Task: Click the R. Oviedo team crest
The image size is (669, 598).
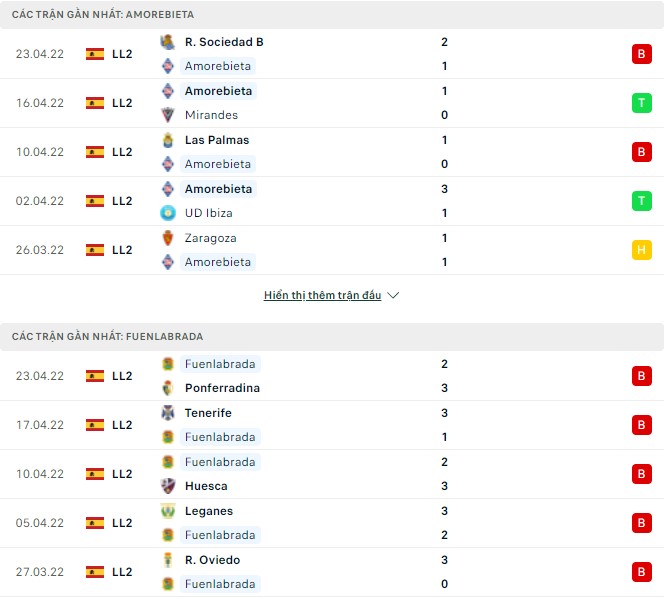Action: [x=168, y=560]
